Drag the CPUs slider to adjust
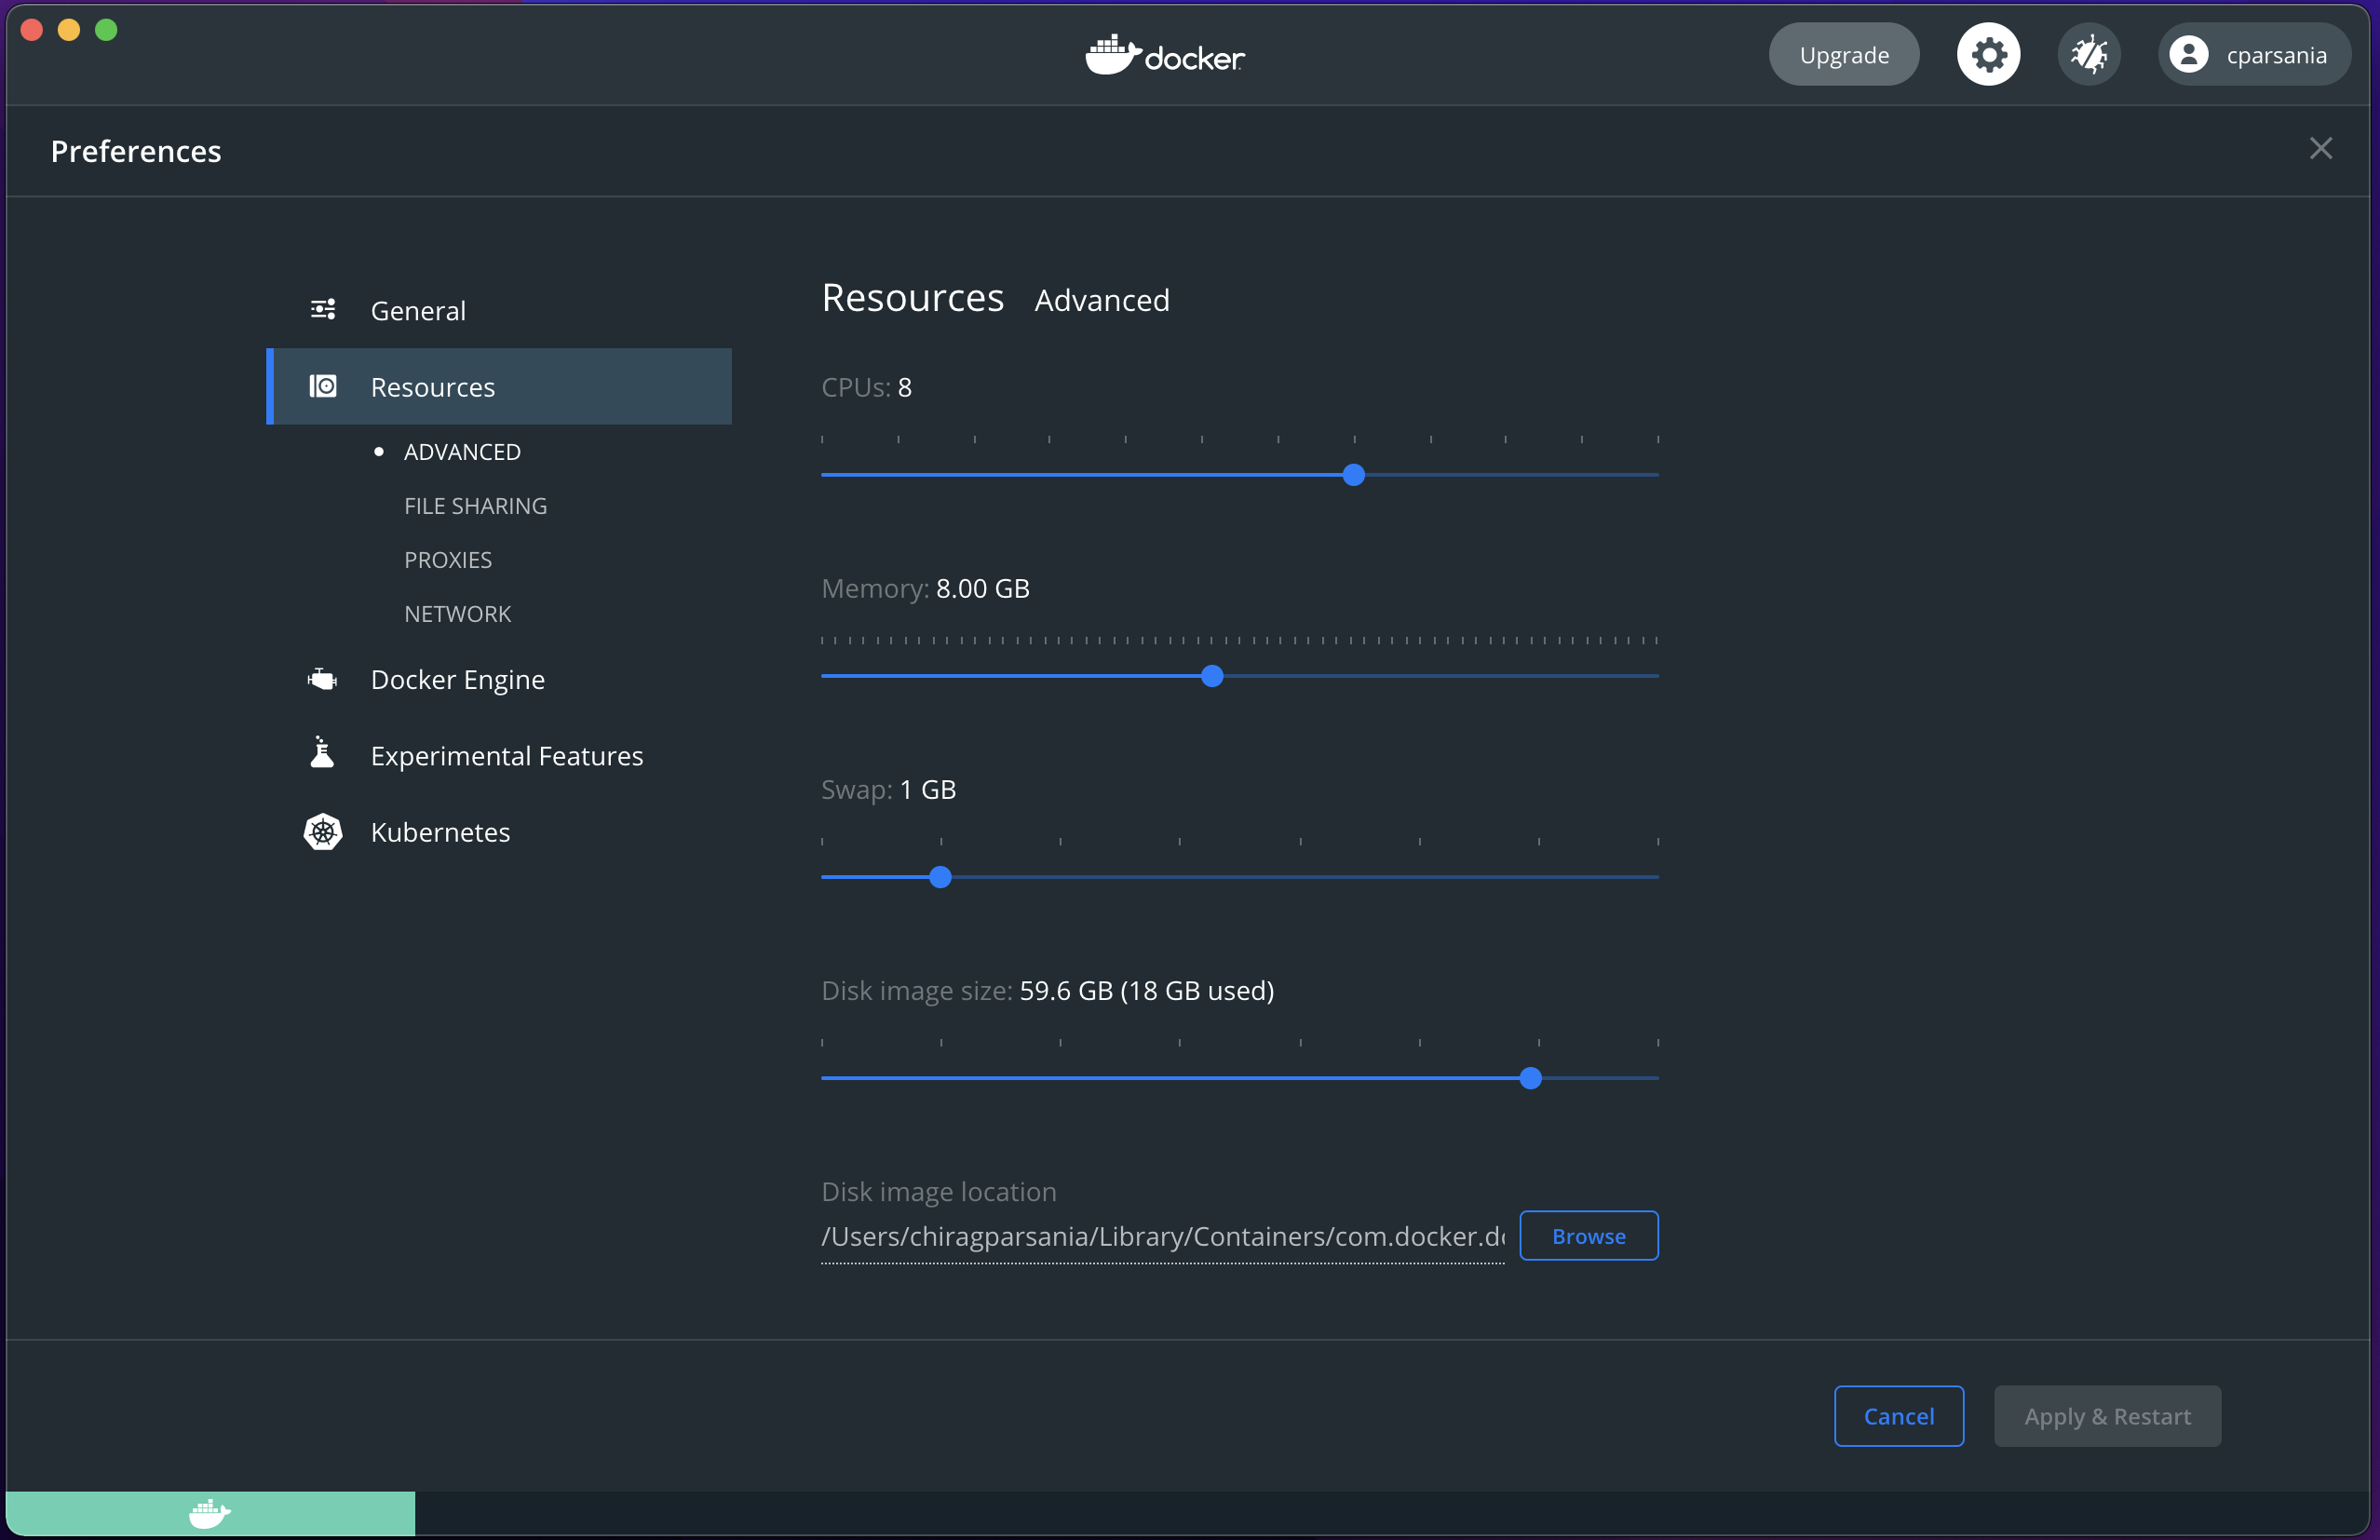 tap(1357, 473)
